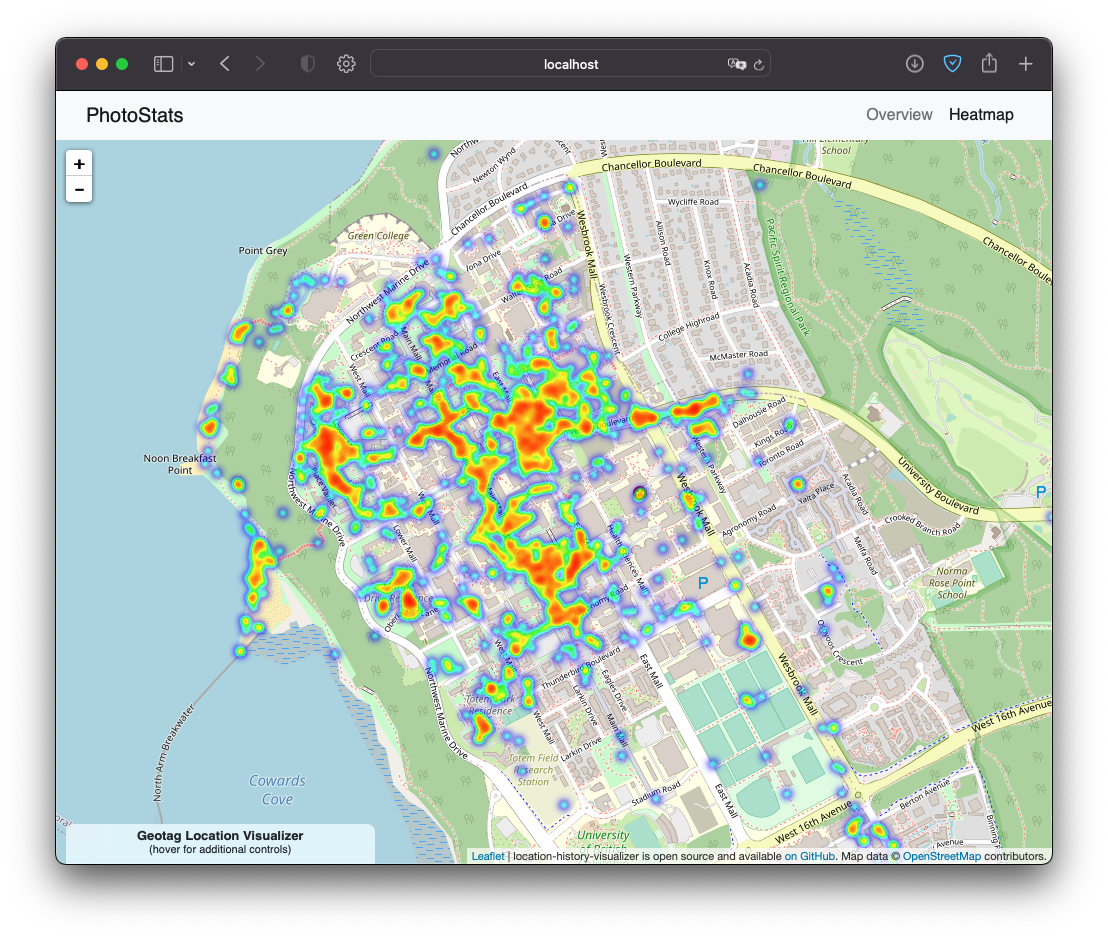Toggle the Safari sidebar icon

(163, 64)
